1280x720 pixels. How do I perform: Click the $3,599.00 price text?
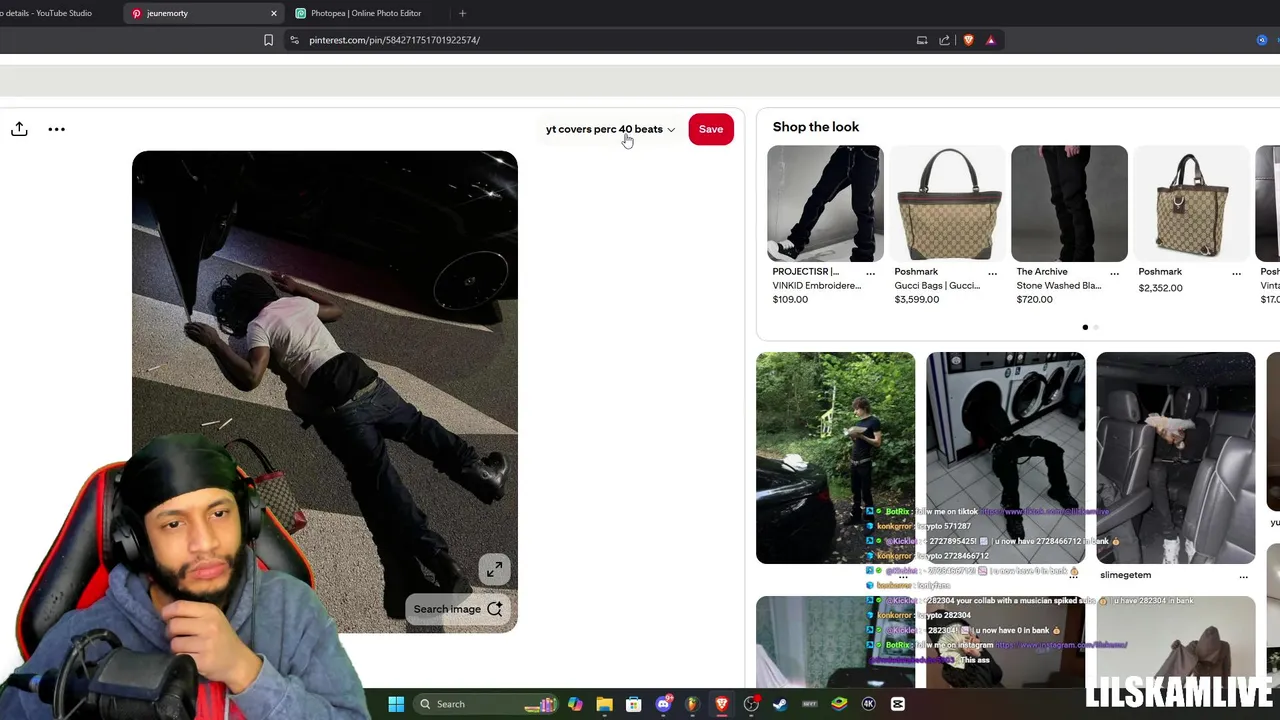click(916, 300)
